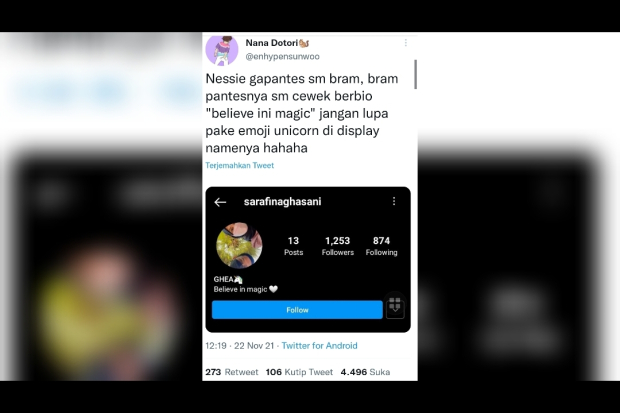Open the 1,253 Followers list

338,246
